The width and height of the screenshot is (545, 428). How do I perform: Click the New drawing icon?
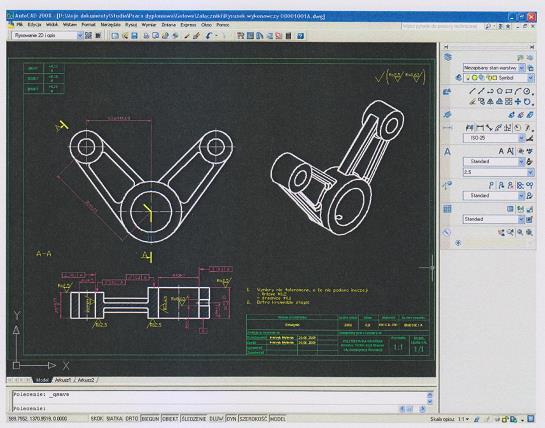(115, 36)
